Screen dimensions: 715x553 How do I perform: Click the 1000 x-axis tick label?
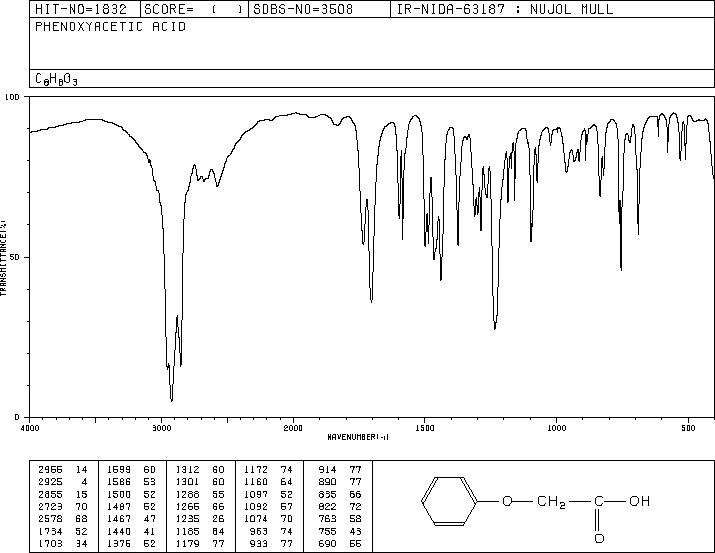tap(557, 428)
